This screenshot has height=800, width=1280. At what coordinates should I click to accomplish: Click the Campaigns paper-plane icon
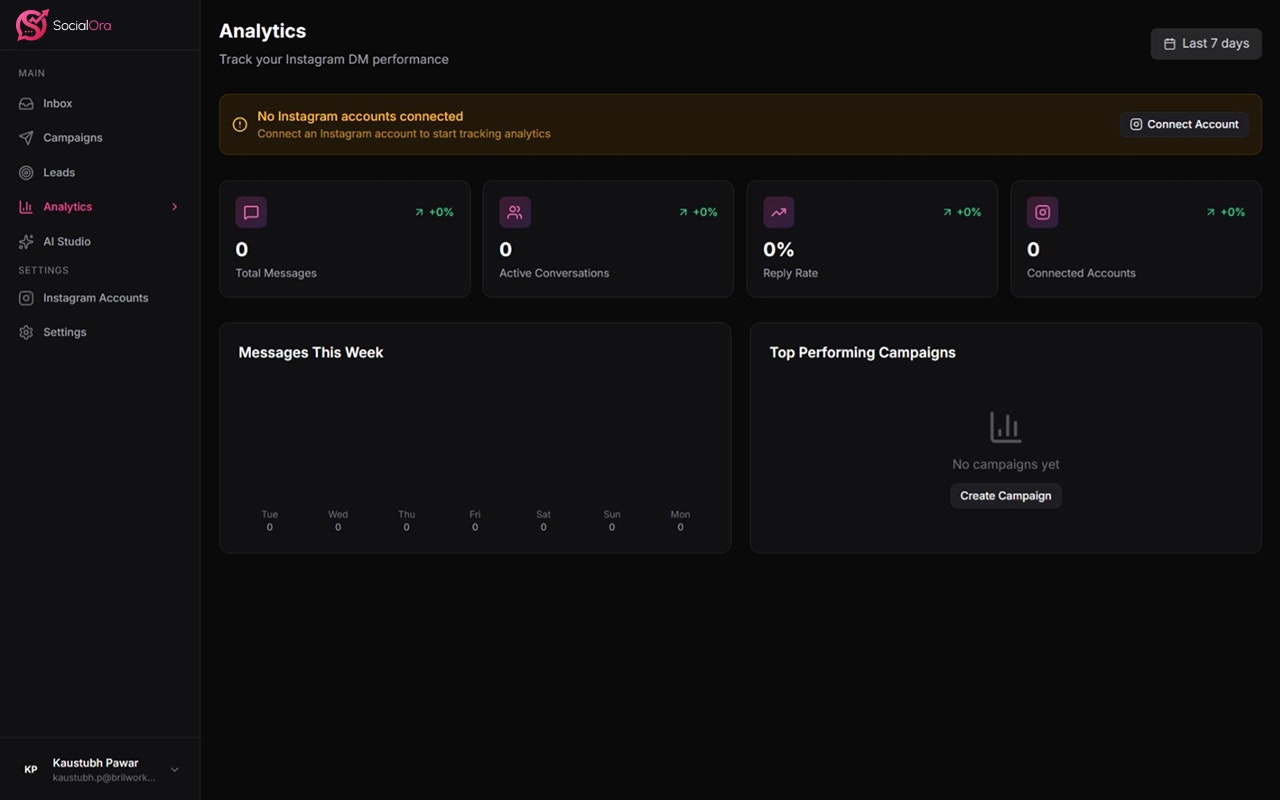(x=25, y=137)
